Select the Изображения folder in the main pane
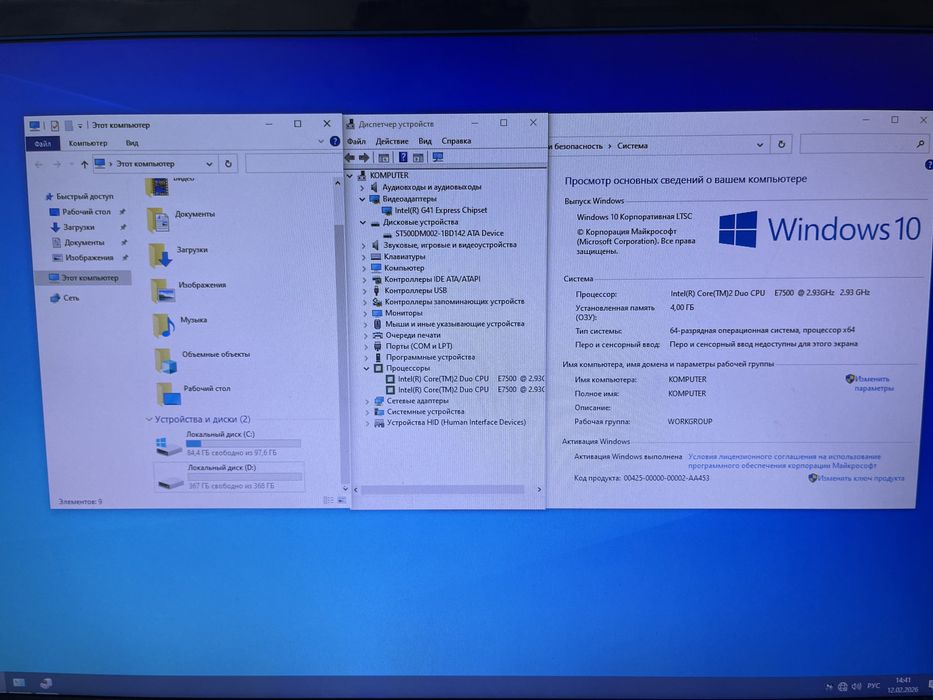 coord(188,290)
